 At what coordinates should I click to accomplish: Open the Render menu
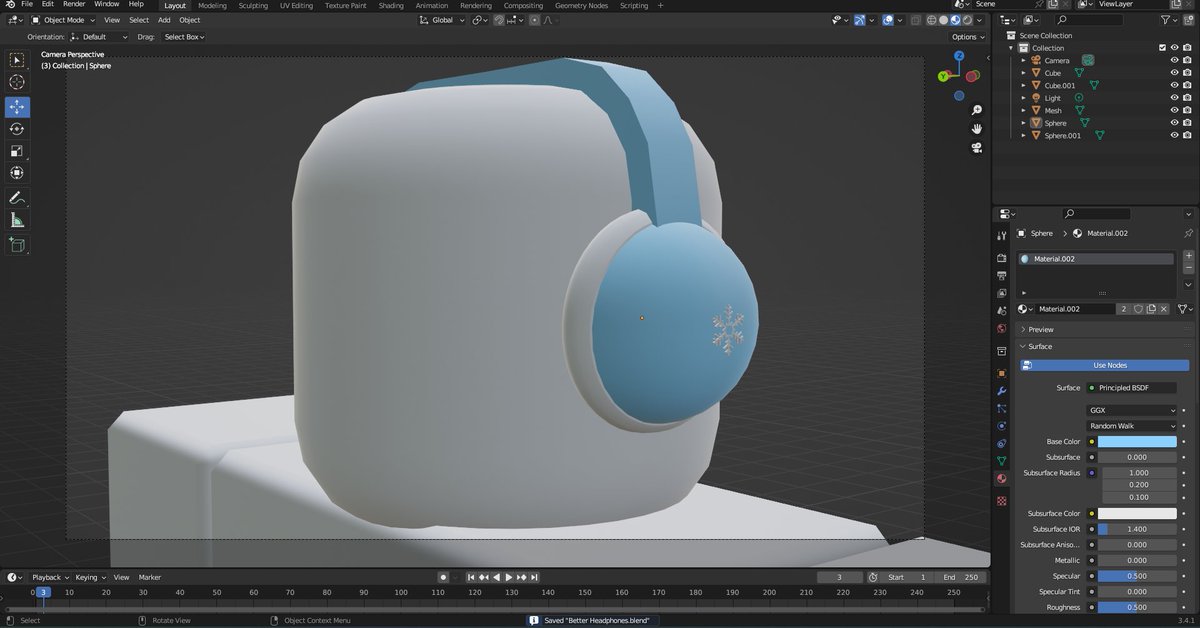pos(74,4)
